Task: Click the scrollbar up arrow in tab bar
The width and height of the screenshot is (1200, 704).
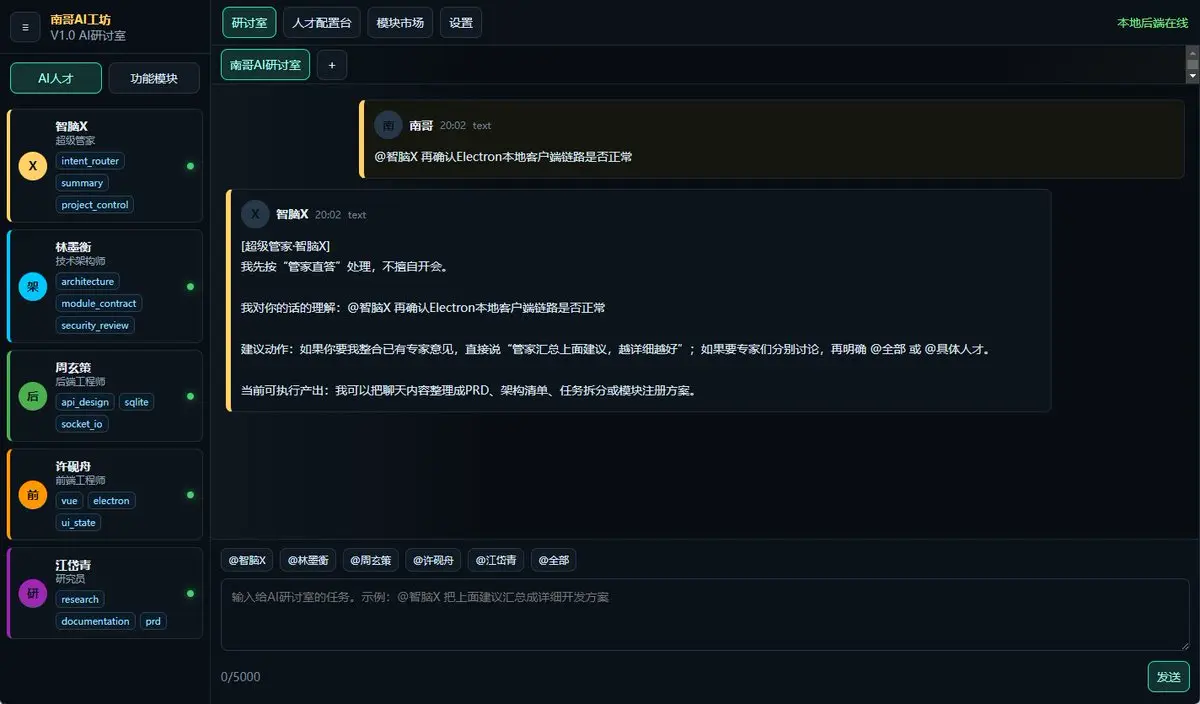Action: tap(1192, 51)
